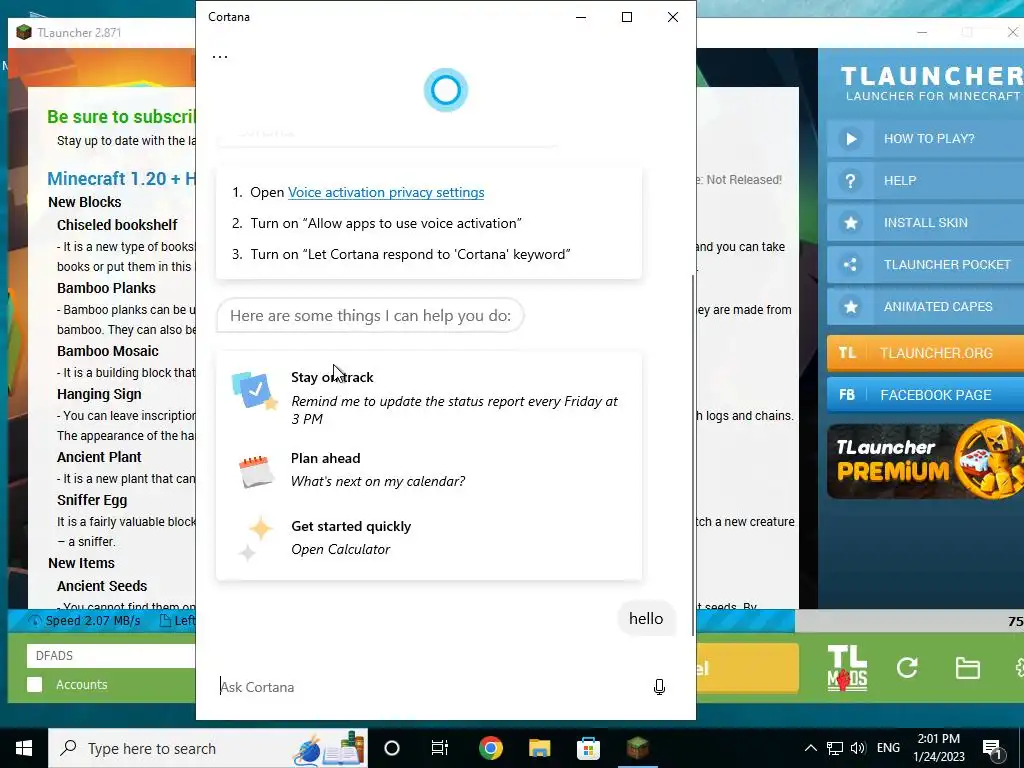Click the Cortana circle logo
The width and height of the screenshot is (1024, 768).
[446, 89]
